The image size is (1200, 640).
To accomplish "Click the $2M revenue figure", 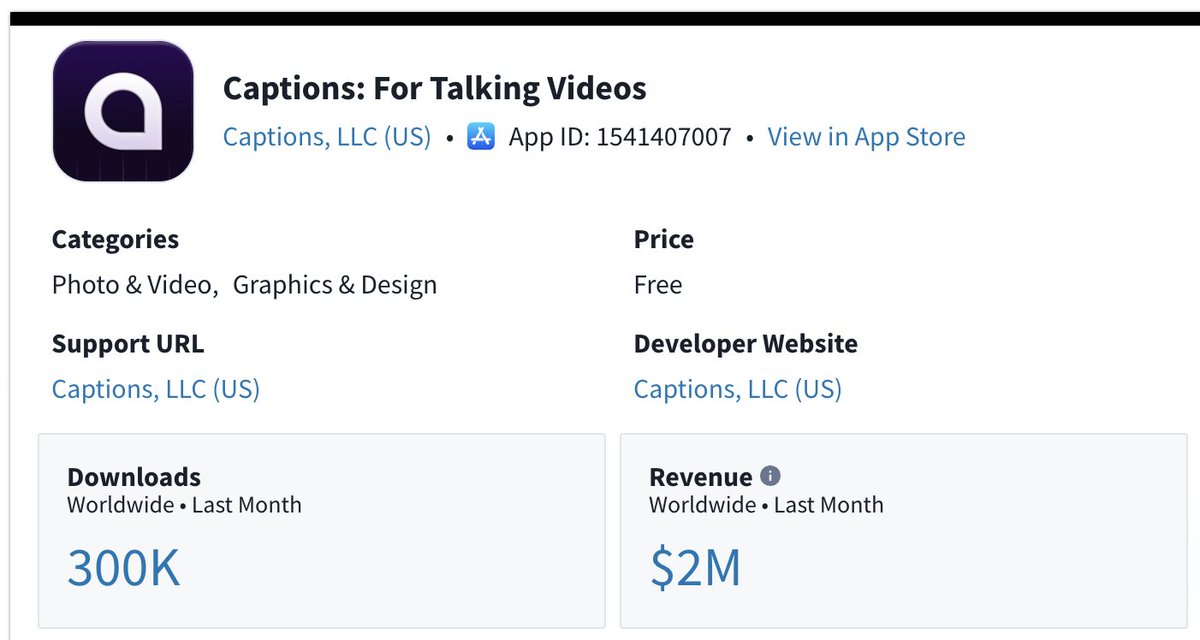I will tap(696, 568).
